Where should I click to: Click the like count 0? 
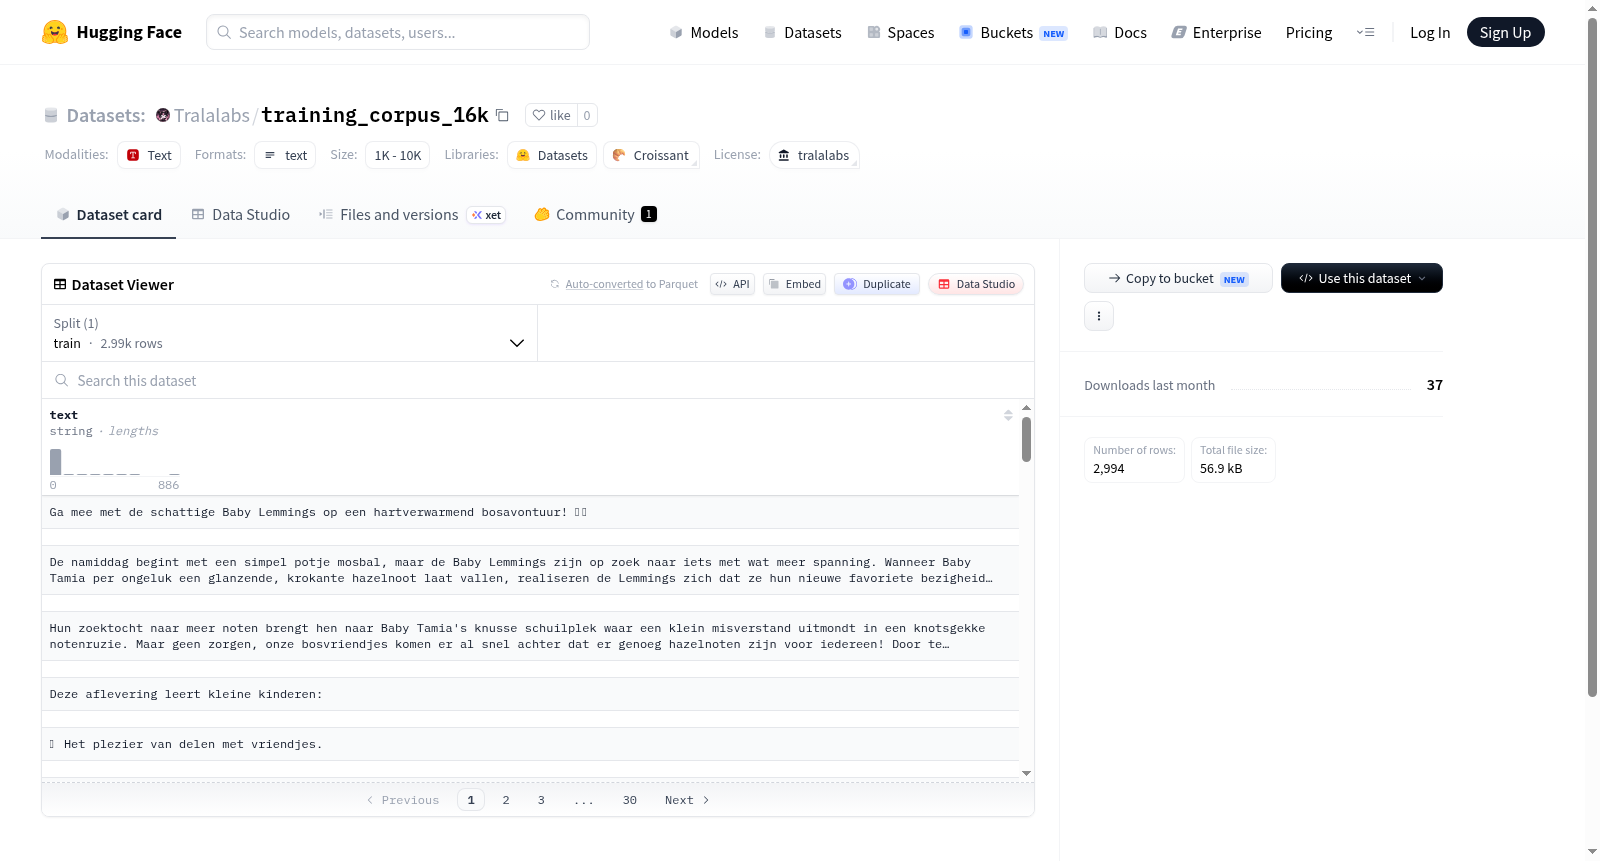[587, 115]
